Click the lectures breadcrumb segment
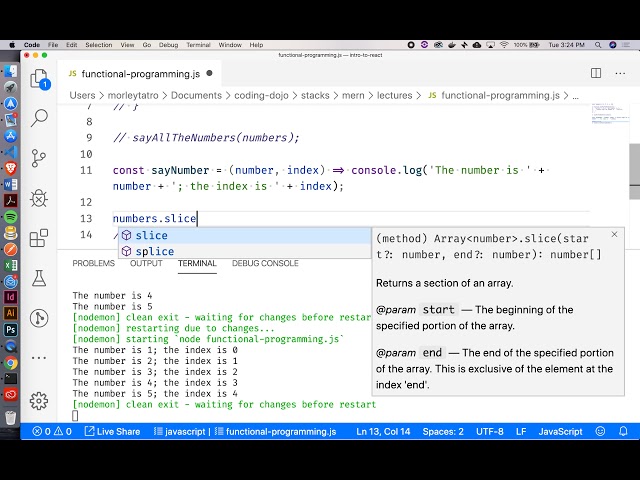The height and width of the screenshot is (480, 640). [394, 96]
